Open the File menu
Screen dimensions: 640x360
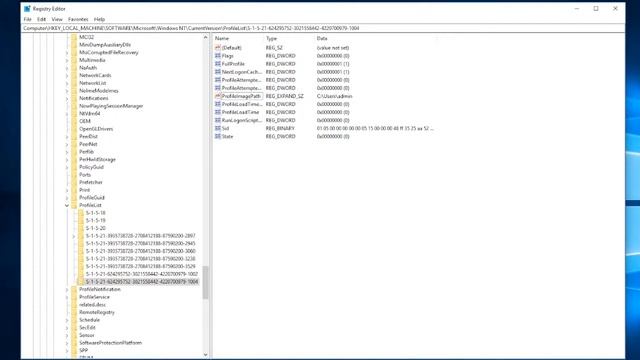(27, 19)
